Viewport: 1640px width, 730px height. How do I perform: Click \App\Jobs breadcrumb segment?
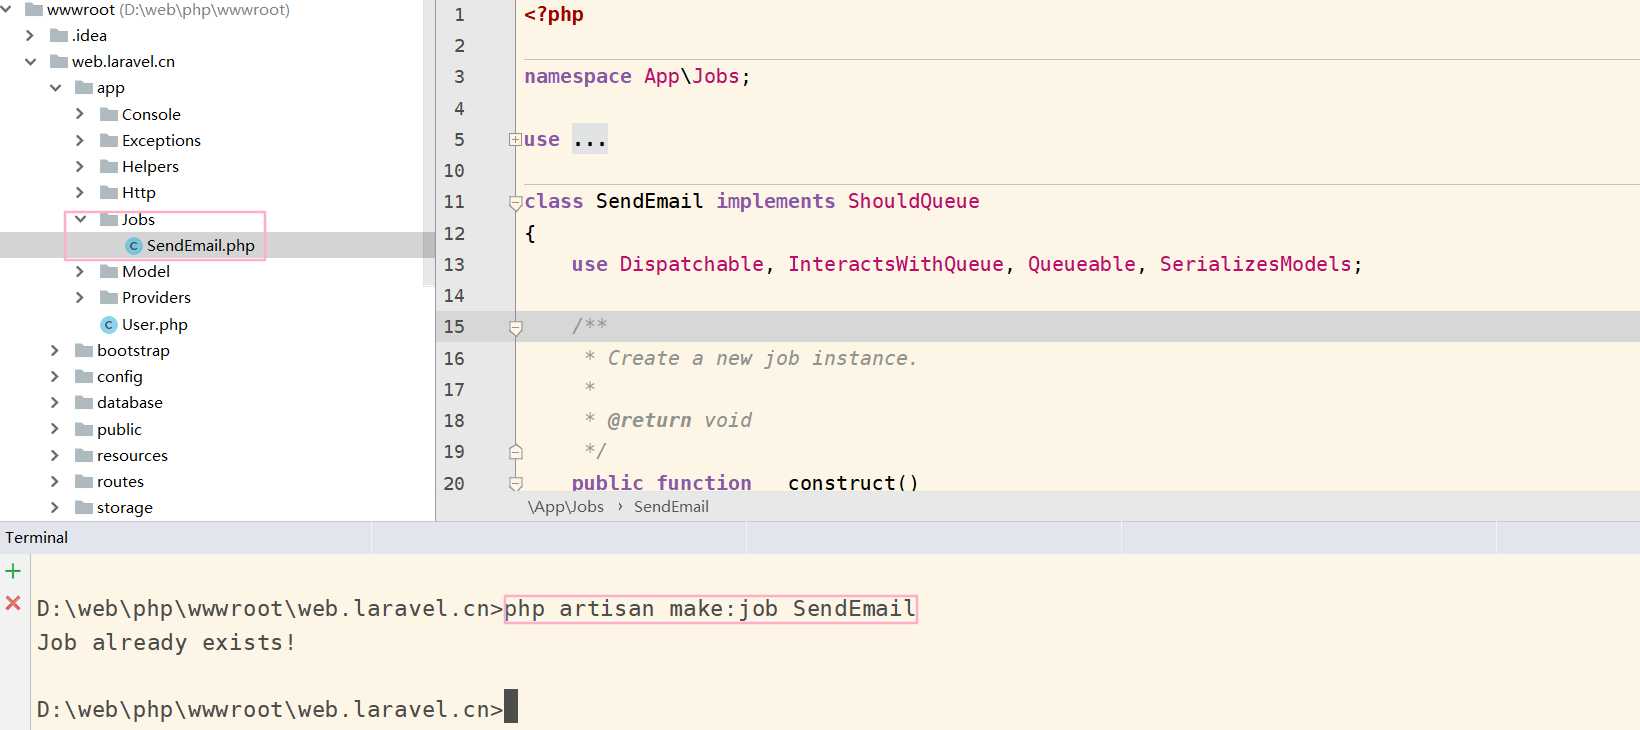pyautogui.click(x=566, y=507)
